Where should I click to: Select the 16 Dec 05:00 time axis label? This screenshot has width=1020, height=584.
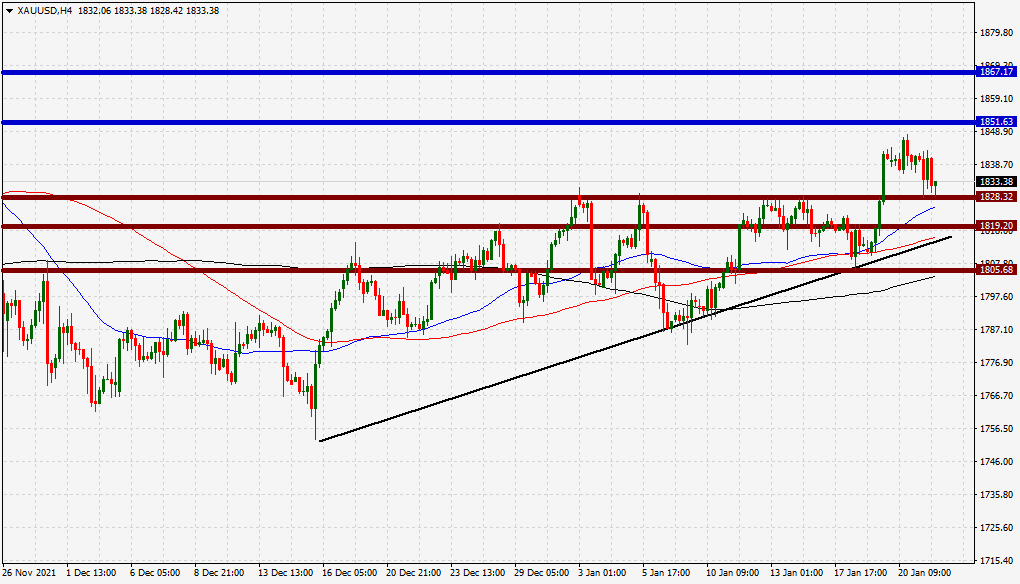pos(349,573)
